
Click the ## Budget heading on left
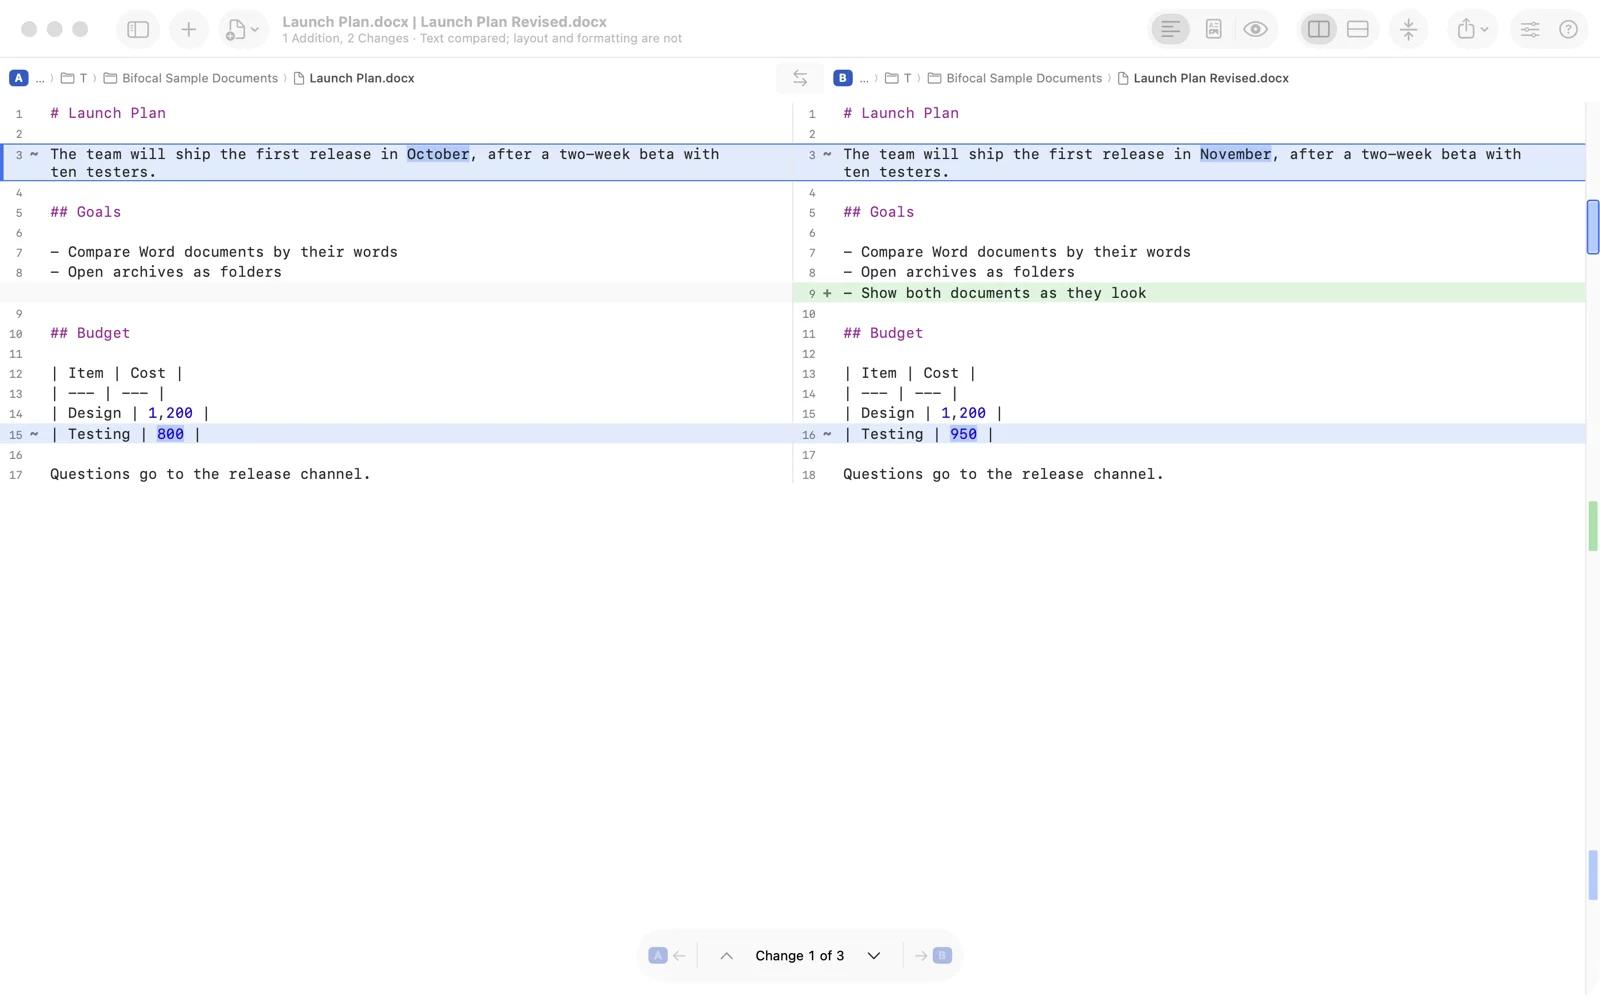(90, 333)
